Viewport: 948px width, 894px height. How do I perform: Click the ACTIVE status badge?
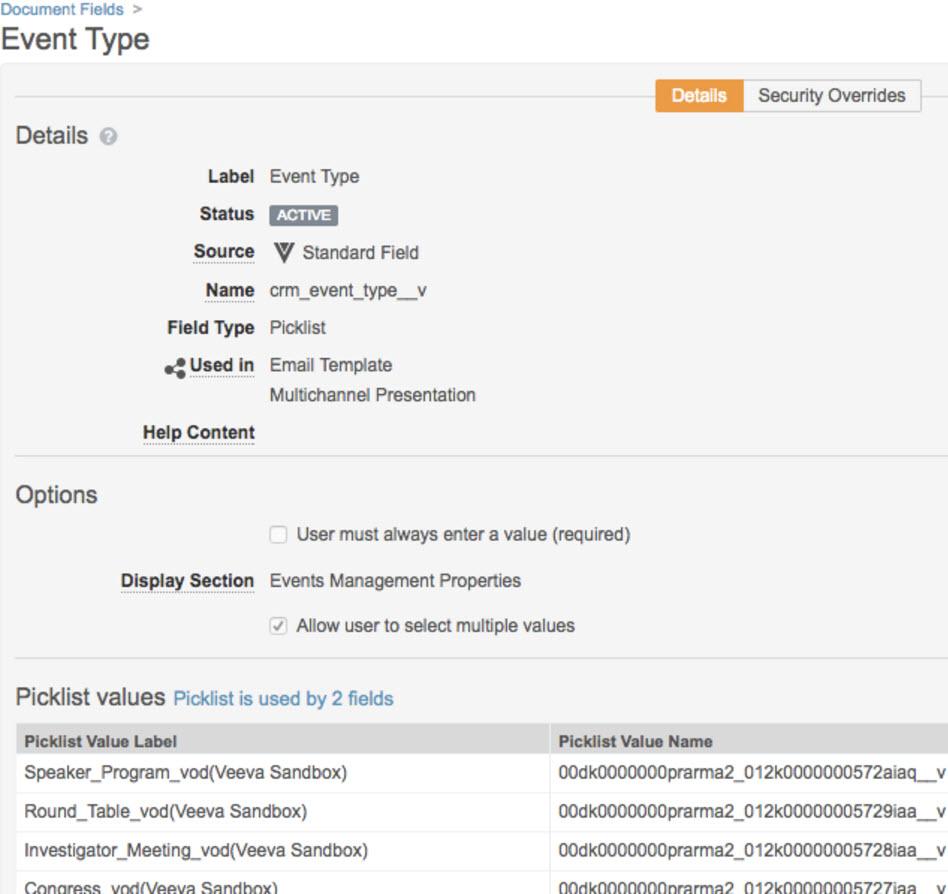[304, 215]
